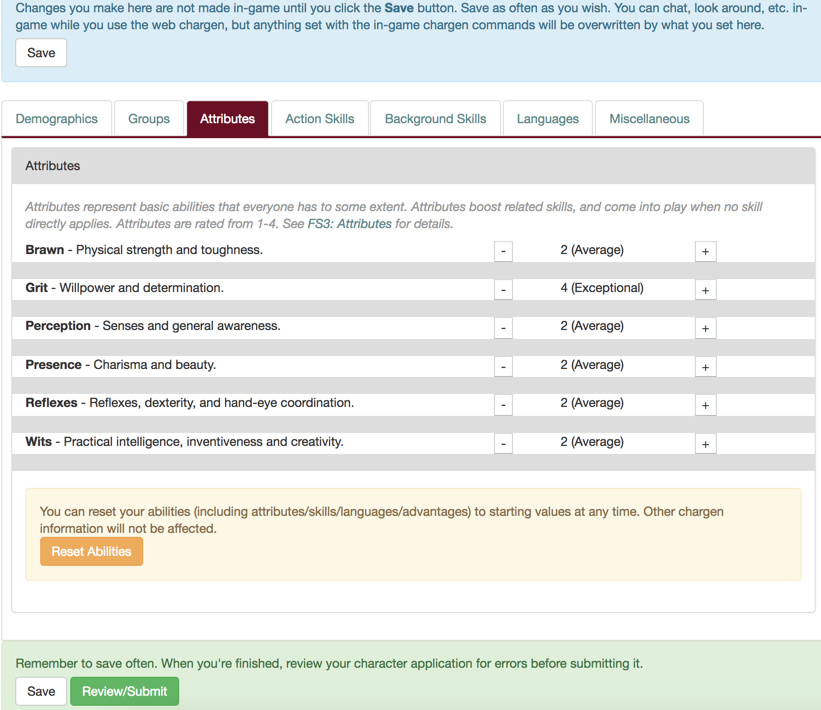Select the Background Skills tab
The image size is (821, 710).
pos(435,119)
